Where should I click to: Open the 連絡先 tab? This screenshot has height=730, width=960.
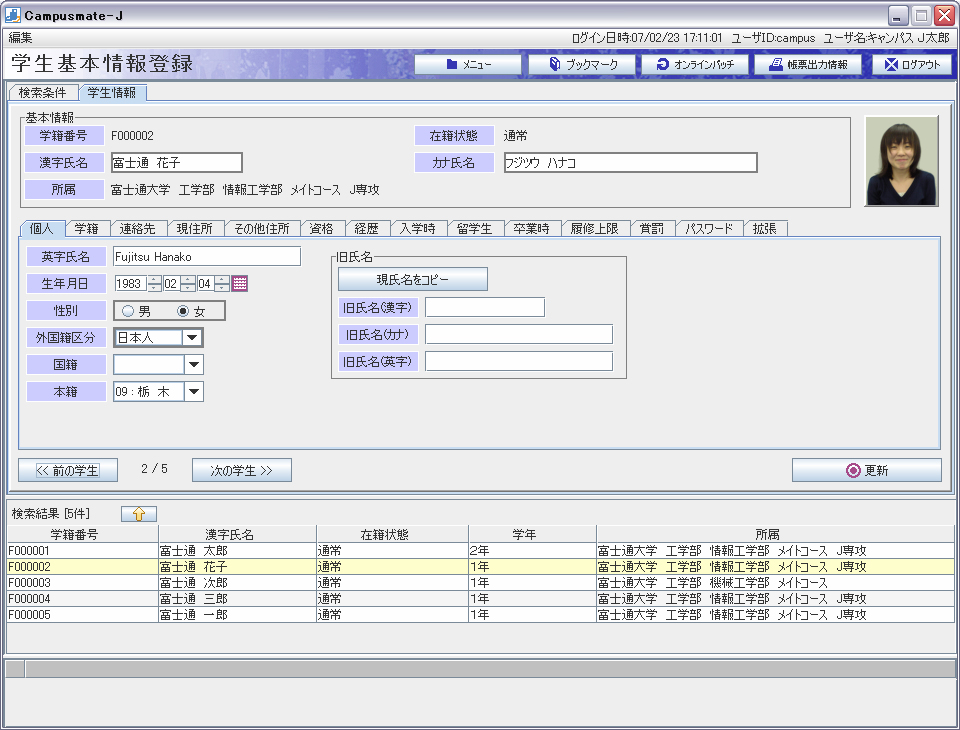138,228
